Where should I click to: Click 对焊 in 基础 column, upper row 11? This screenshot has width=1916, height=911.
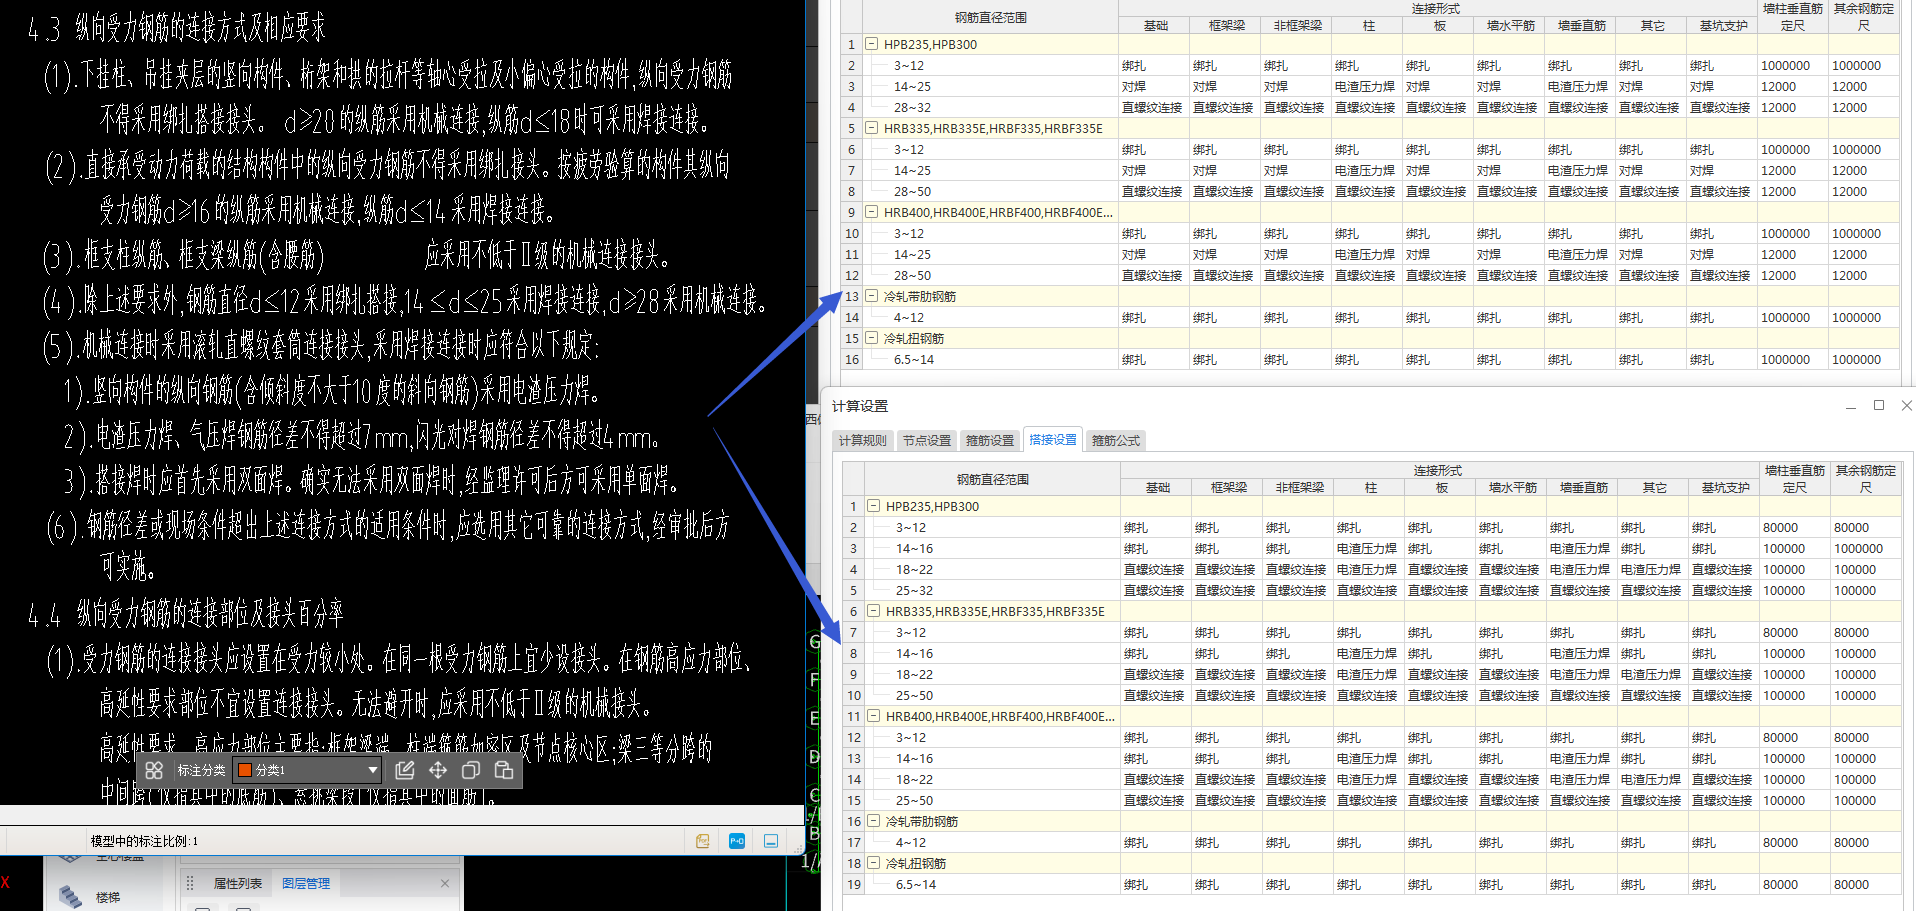pos(1134,254)
